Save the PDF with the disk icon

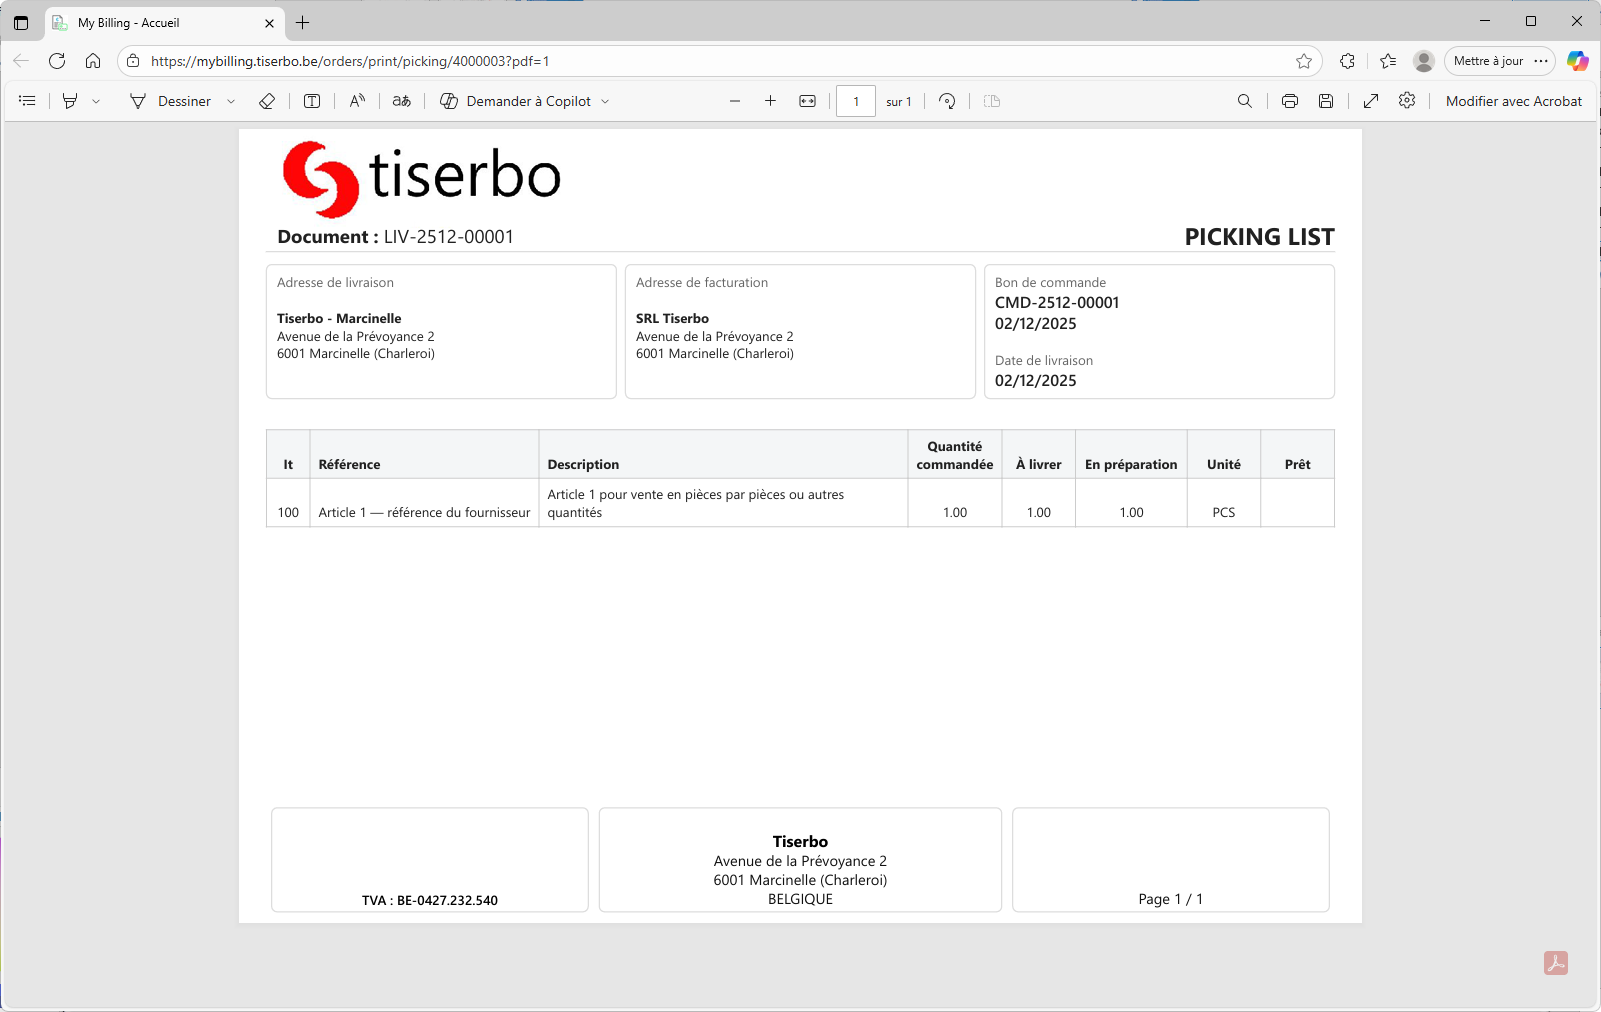click(1326, 101)
